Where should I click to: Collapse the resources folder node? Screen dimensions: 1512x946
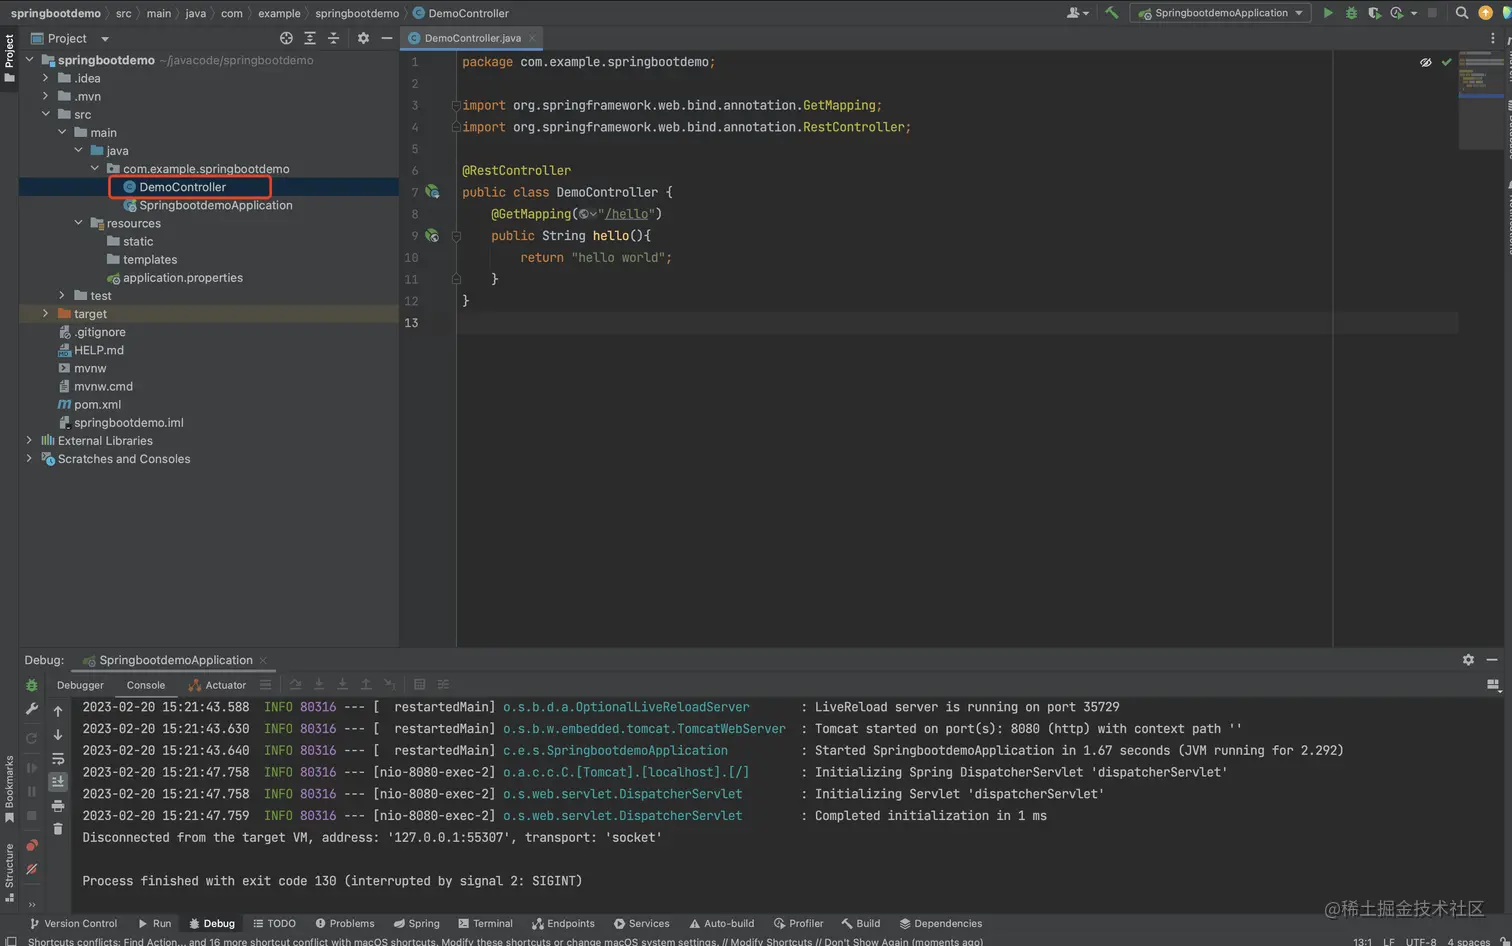click(x=78, y=223)
